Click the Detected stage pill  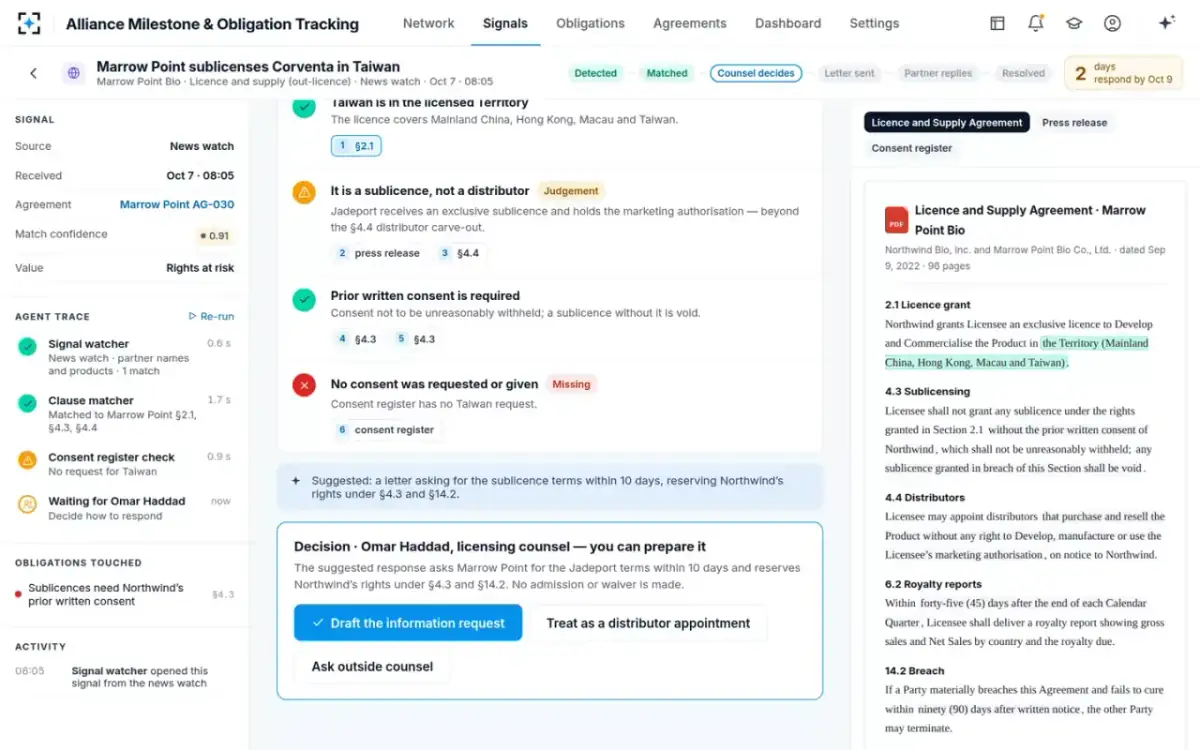click(596, 73)
